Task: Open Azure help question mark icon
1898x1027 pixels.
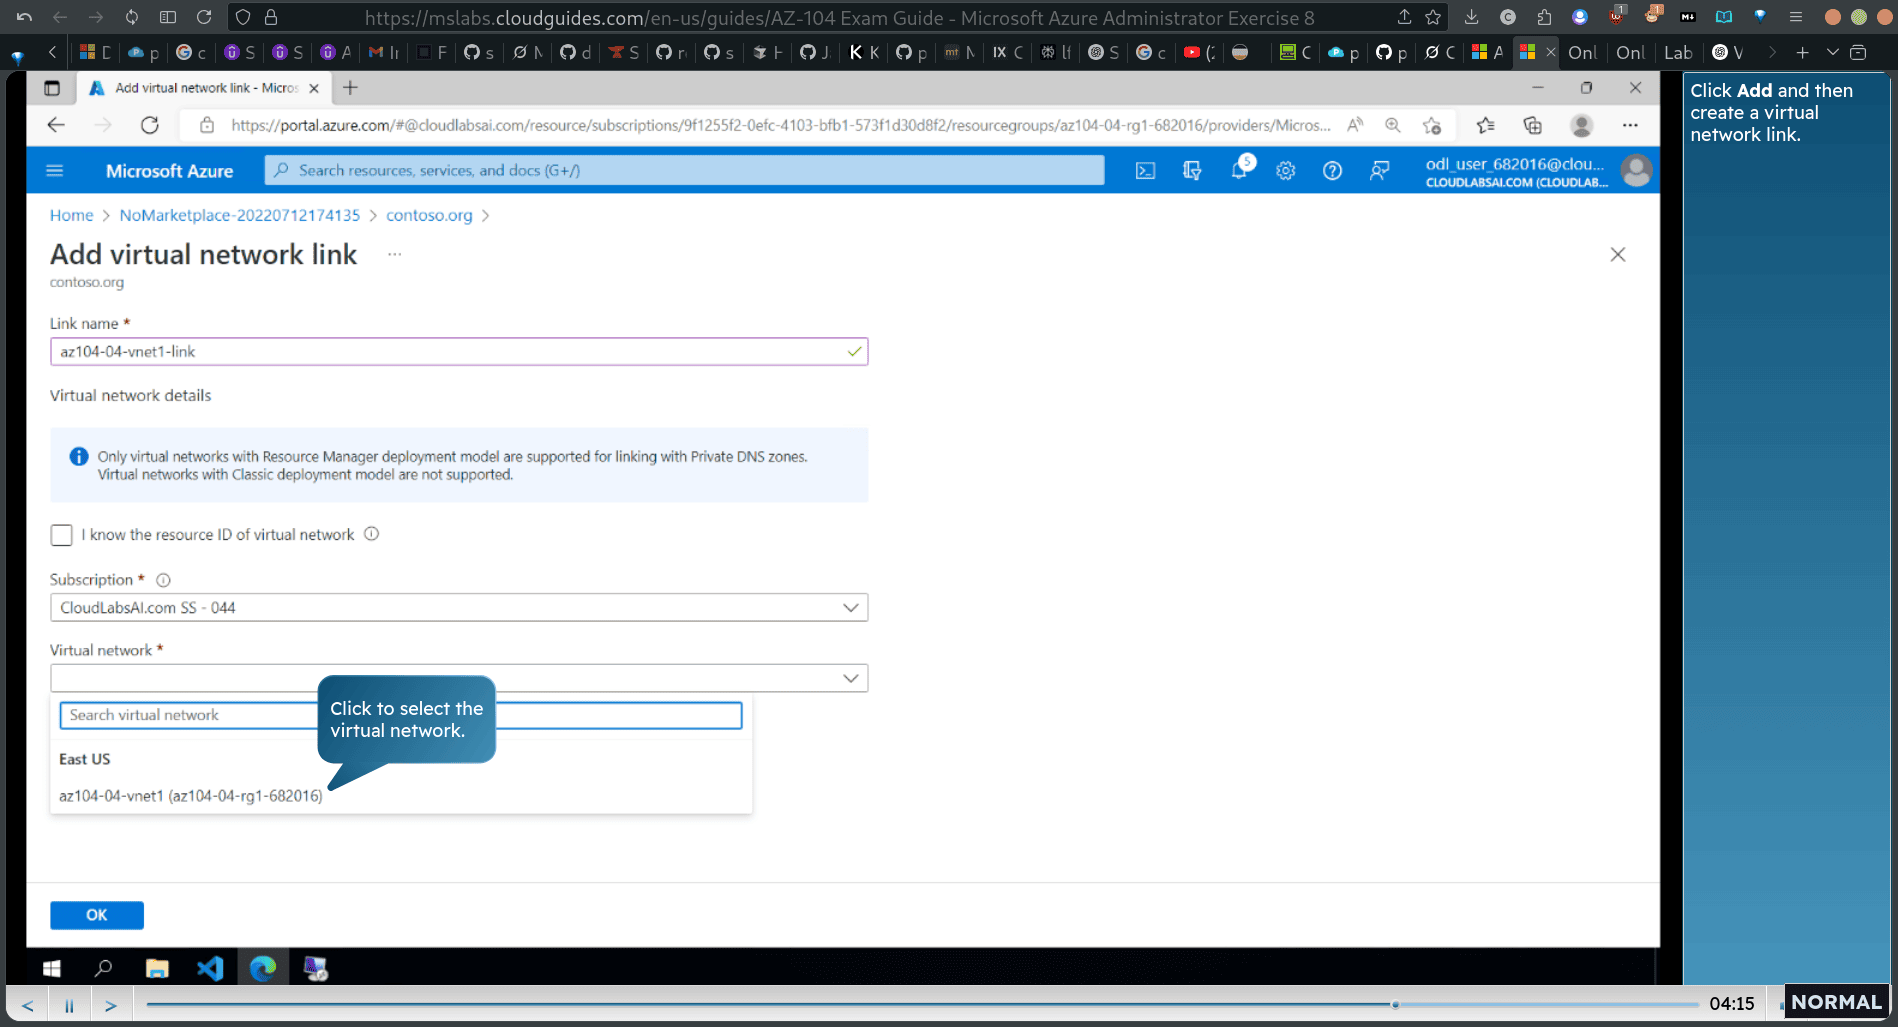Action: 1332,171
